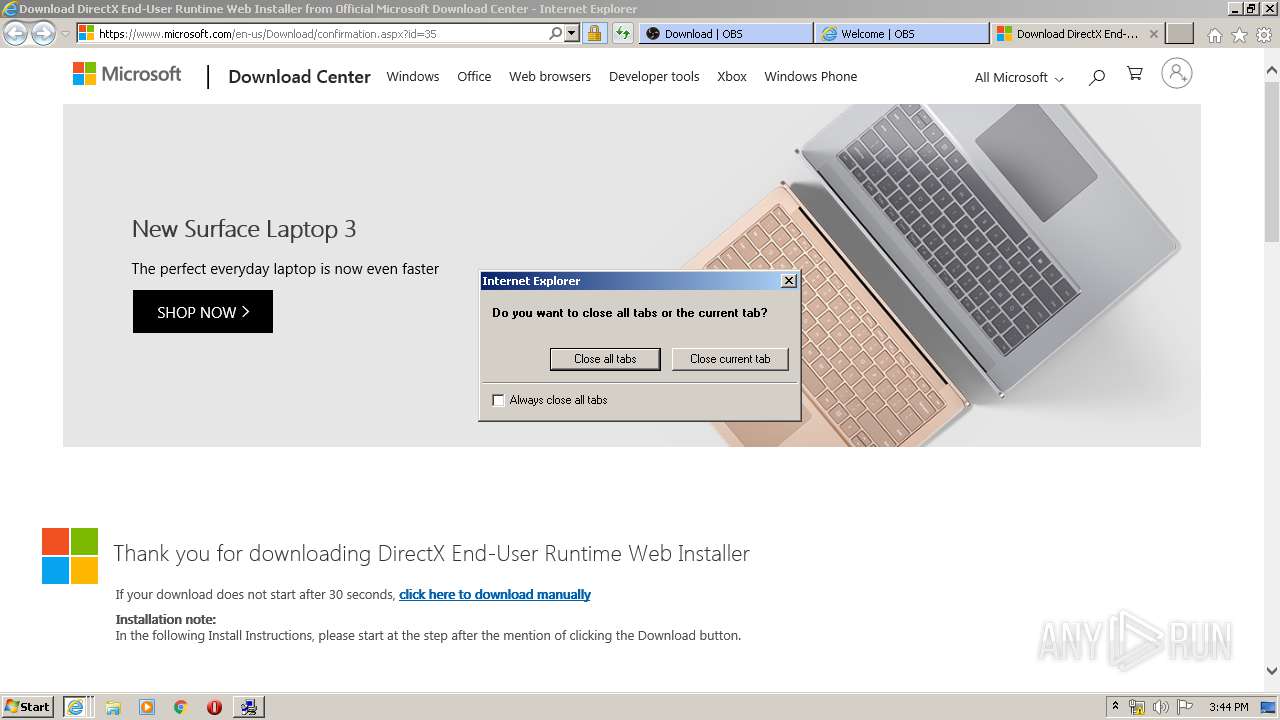
Task: Check the Always close all tabs checkbox
Action: click(x=498, y=400)
